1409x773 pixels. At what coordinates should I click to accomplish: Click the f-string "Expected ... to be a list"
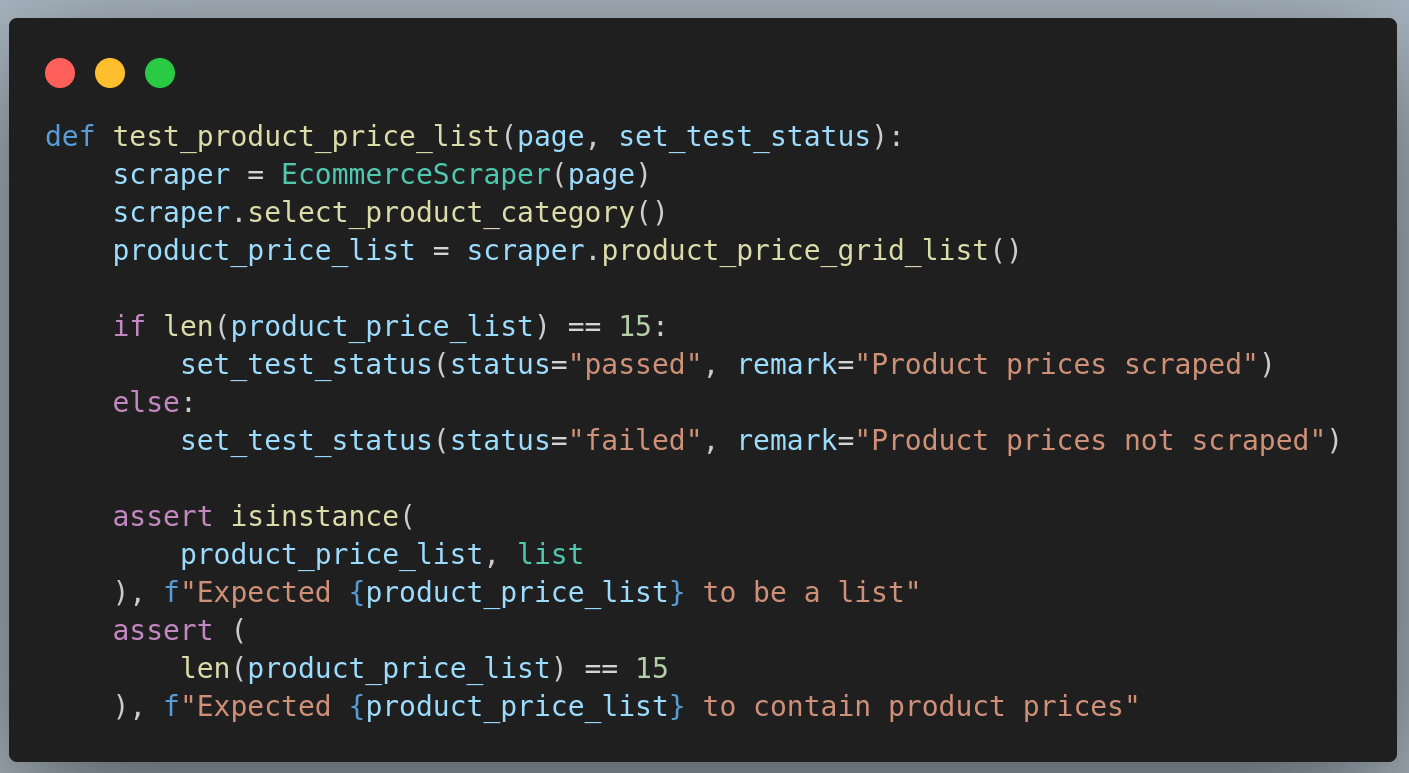[x=550, y=591]
